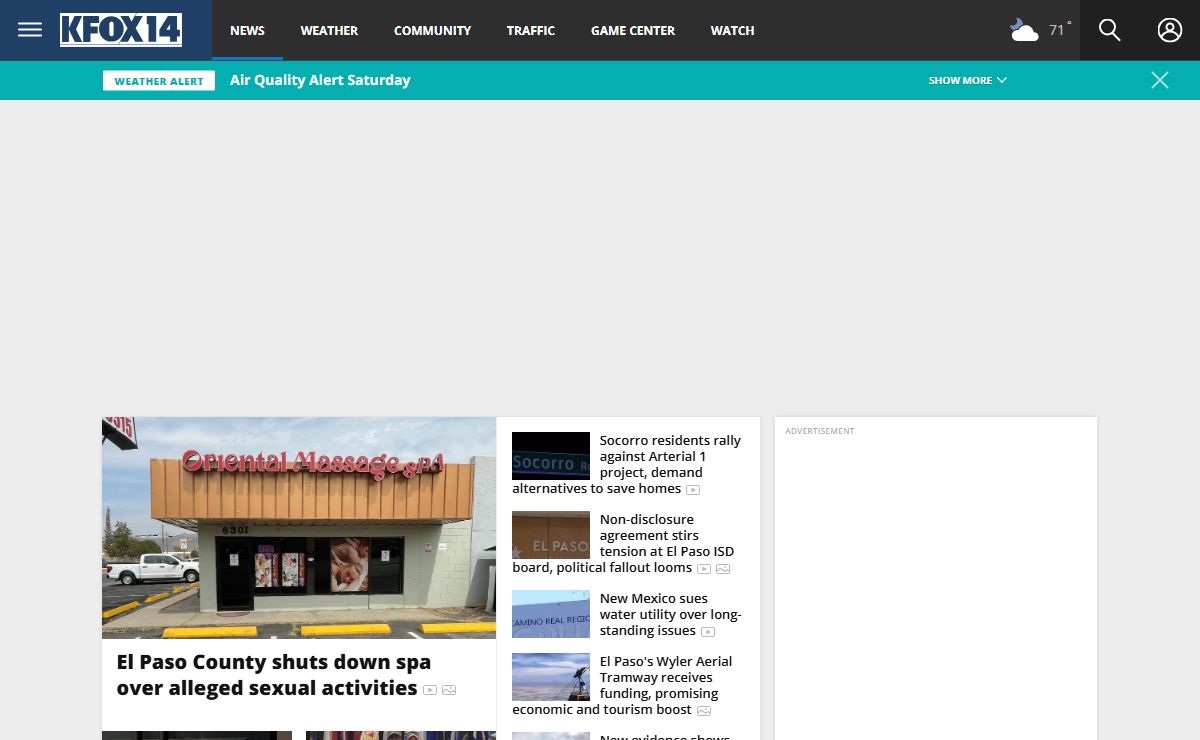Expand Show More in weather alert
The height and width of the screenshot is (740, 1200).
967,80
